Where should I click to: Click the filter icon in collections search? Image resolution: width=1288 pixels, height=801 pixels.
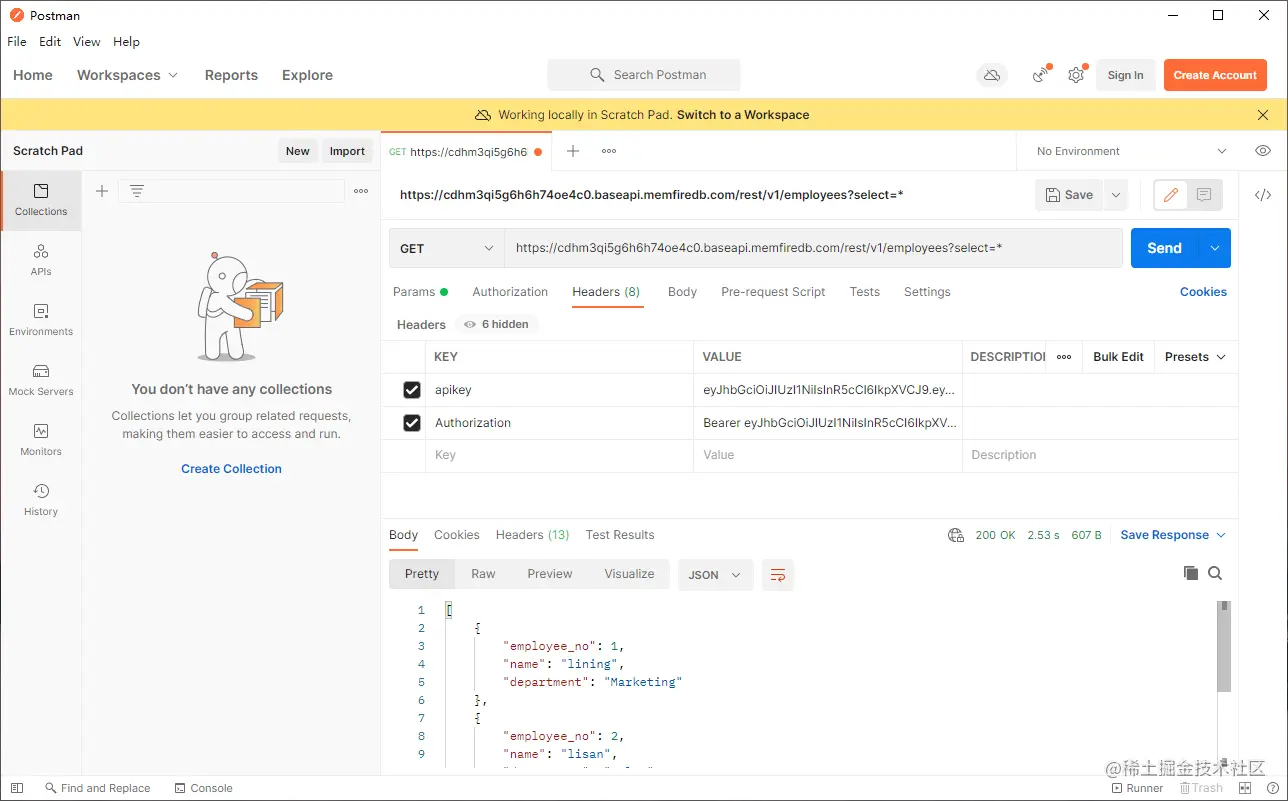pyautogui.click(x=137, y=191)
